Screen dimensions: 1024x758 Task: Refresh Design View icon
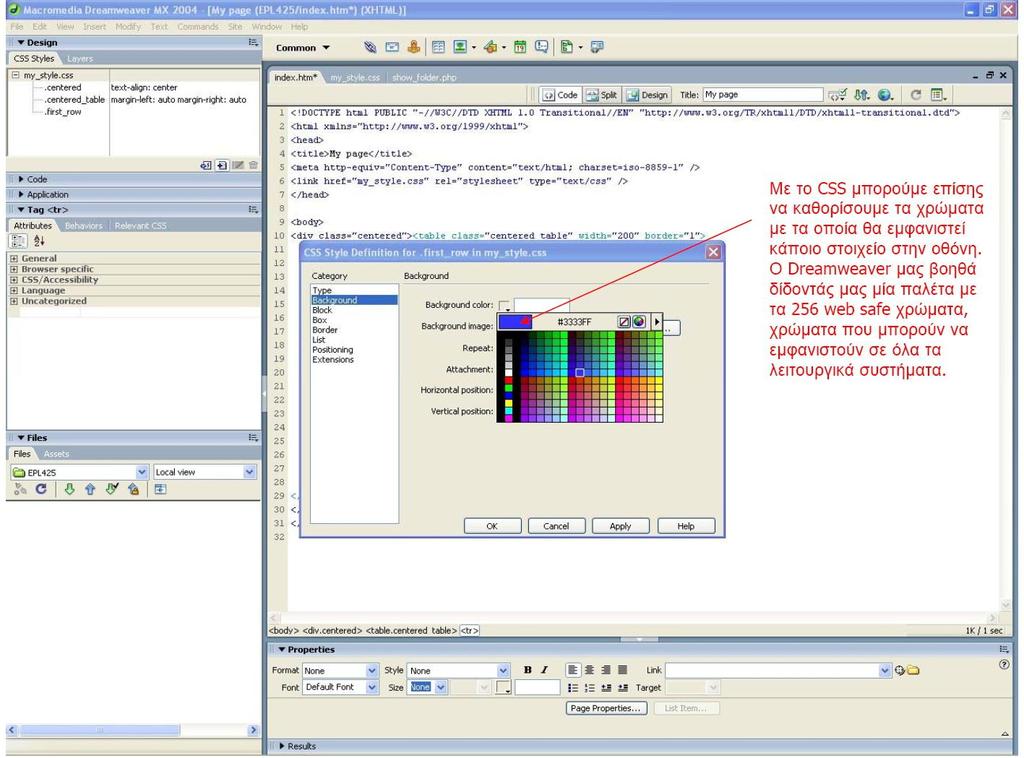[916, 95]
